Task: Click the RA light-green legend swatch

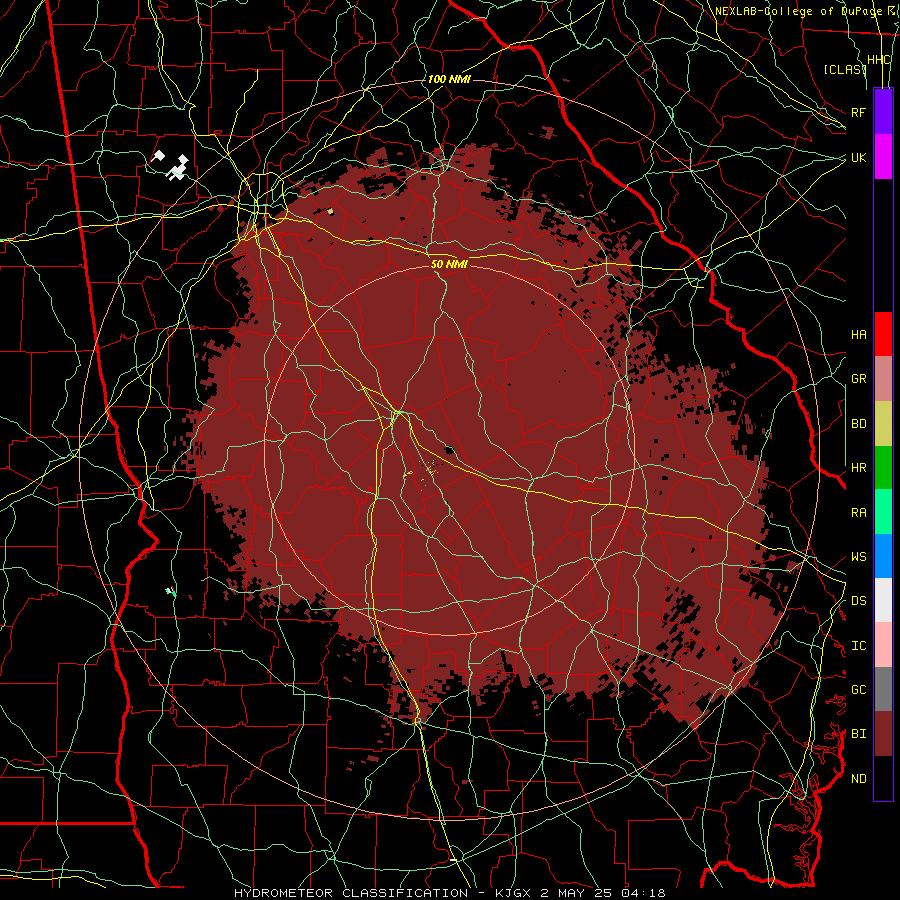Action: (x=883, y=512)
